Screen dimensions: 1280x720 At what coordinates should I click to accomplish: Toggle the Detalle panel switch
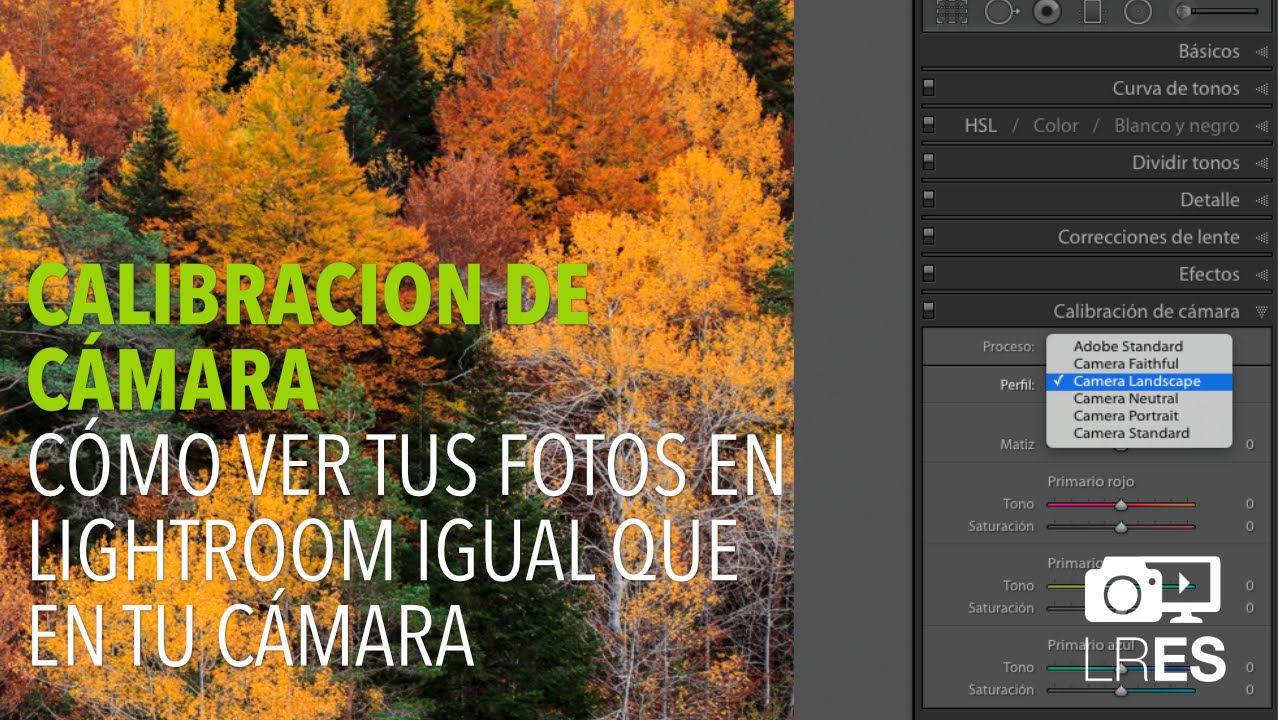tap(928, 199)
